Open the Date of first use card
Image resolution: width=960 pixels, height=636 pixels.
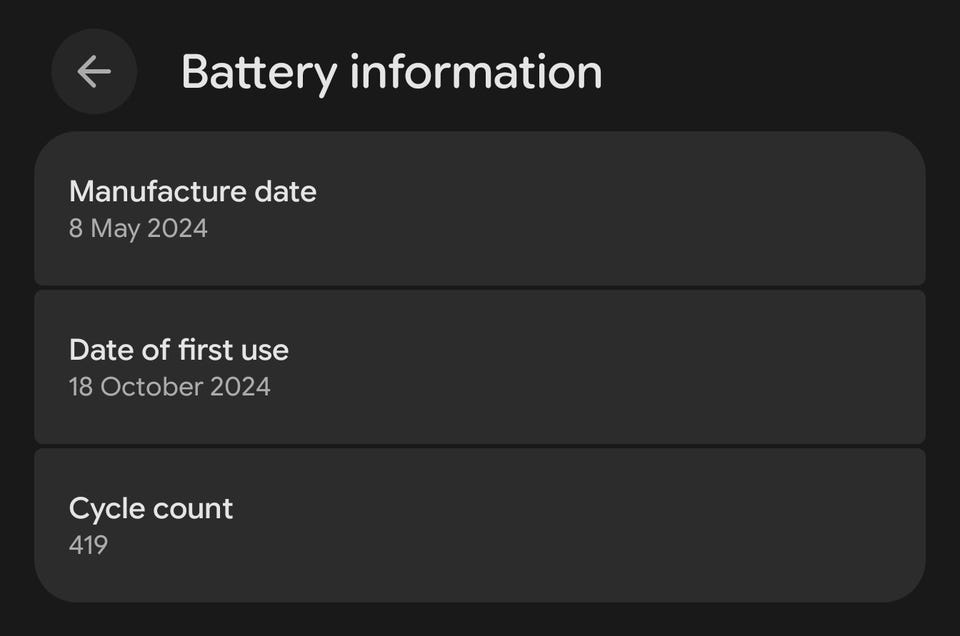coord(600,367)
